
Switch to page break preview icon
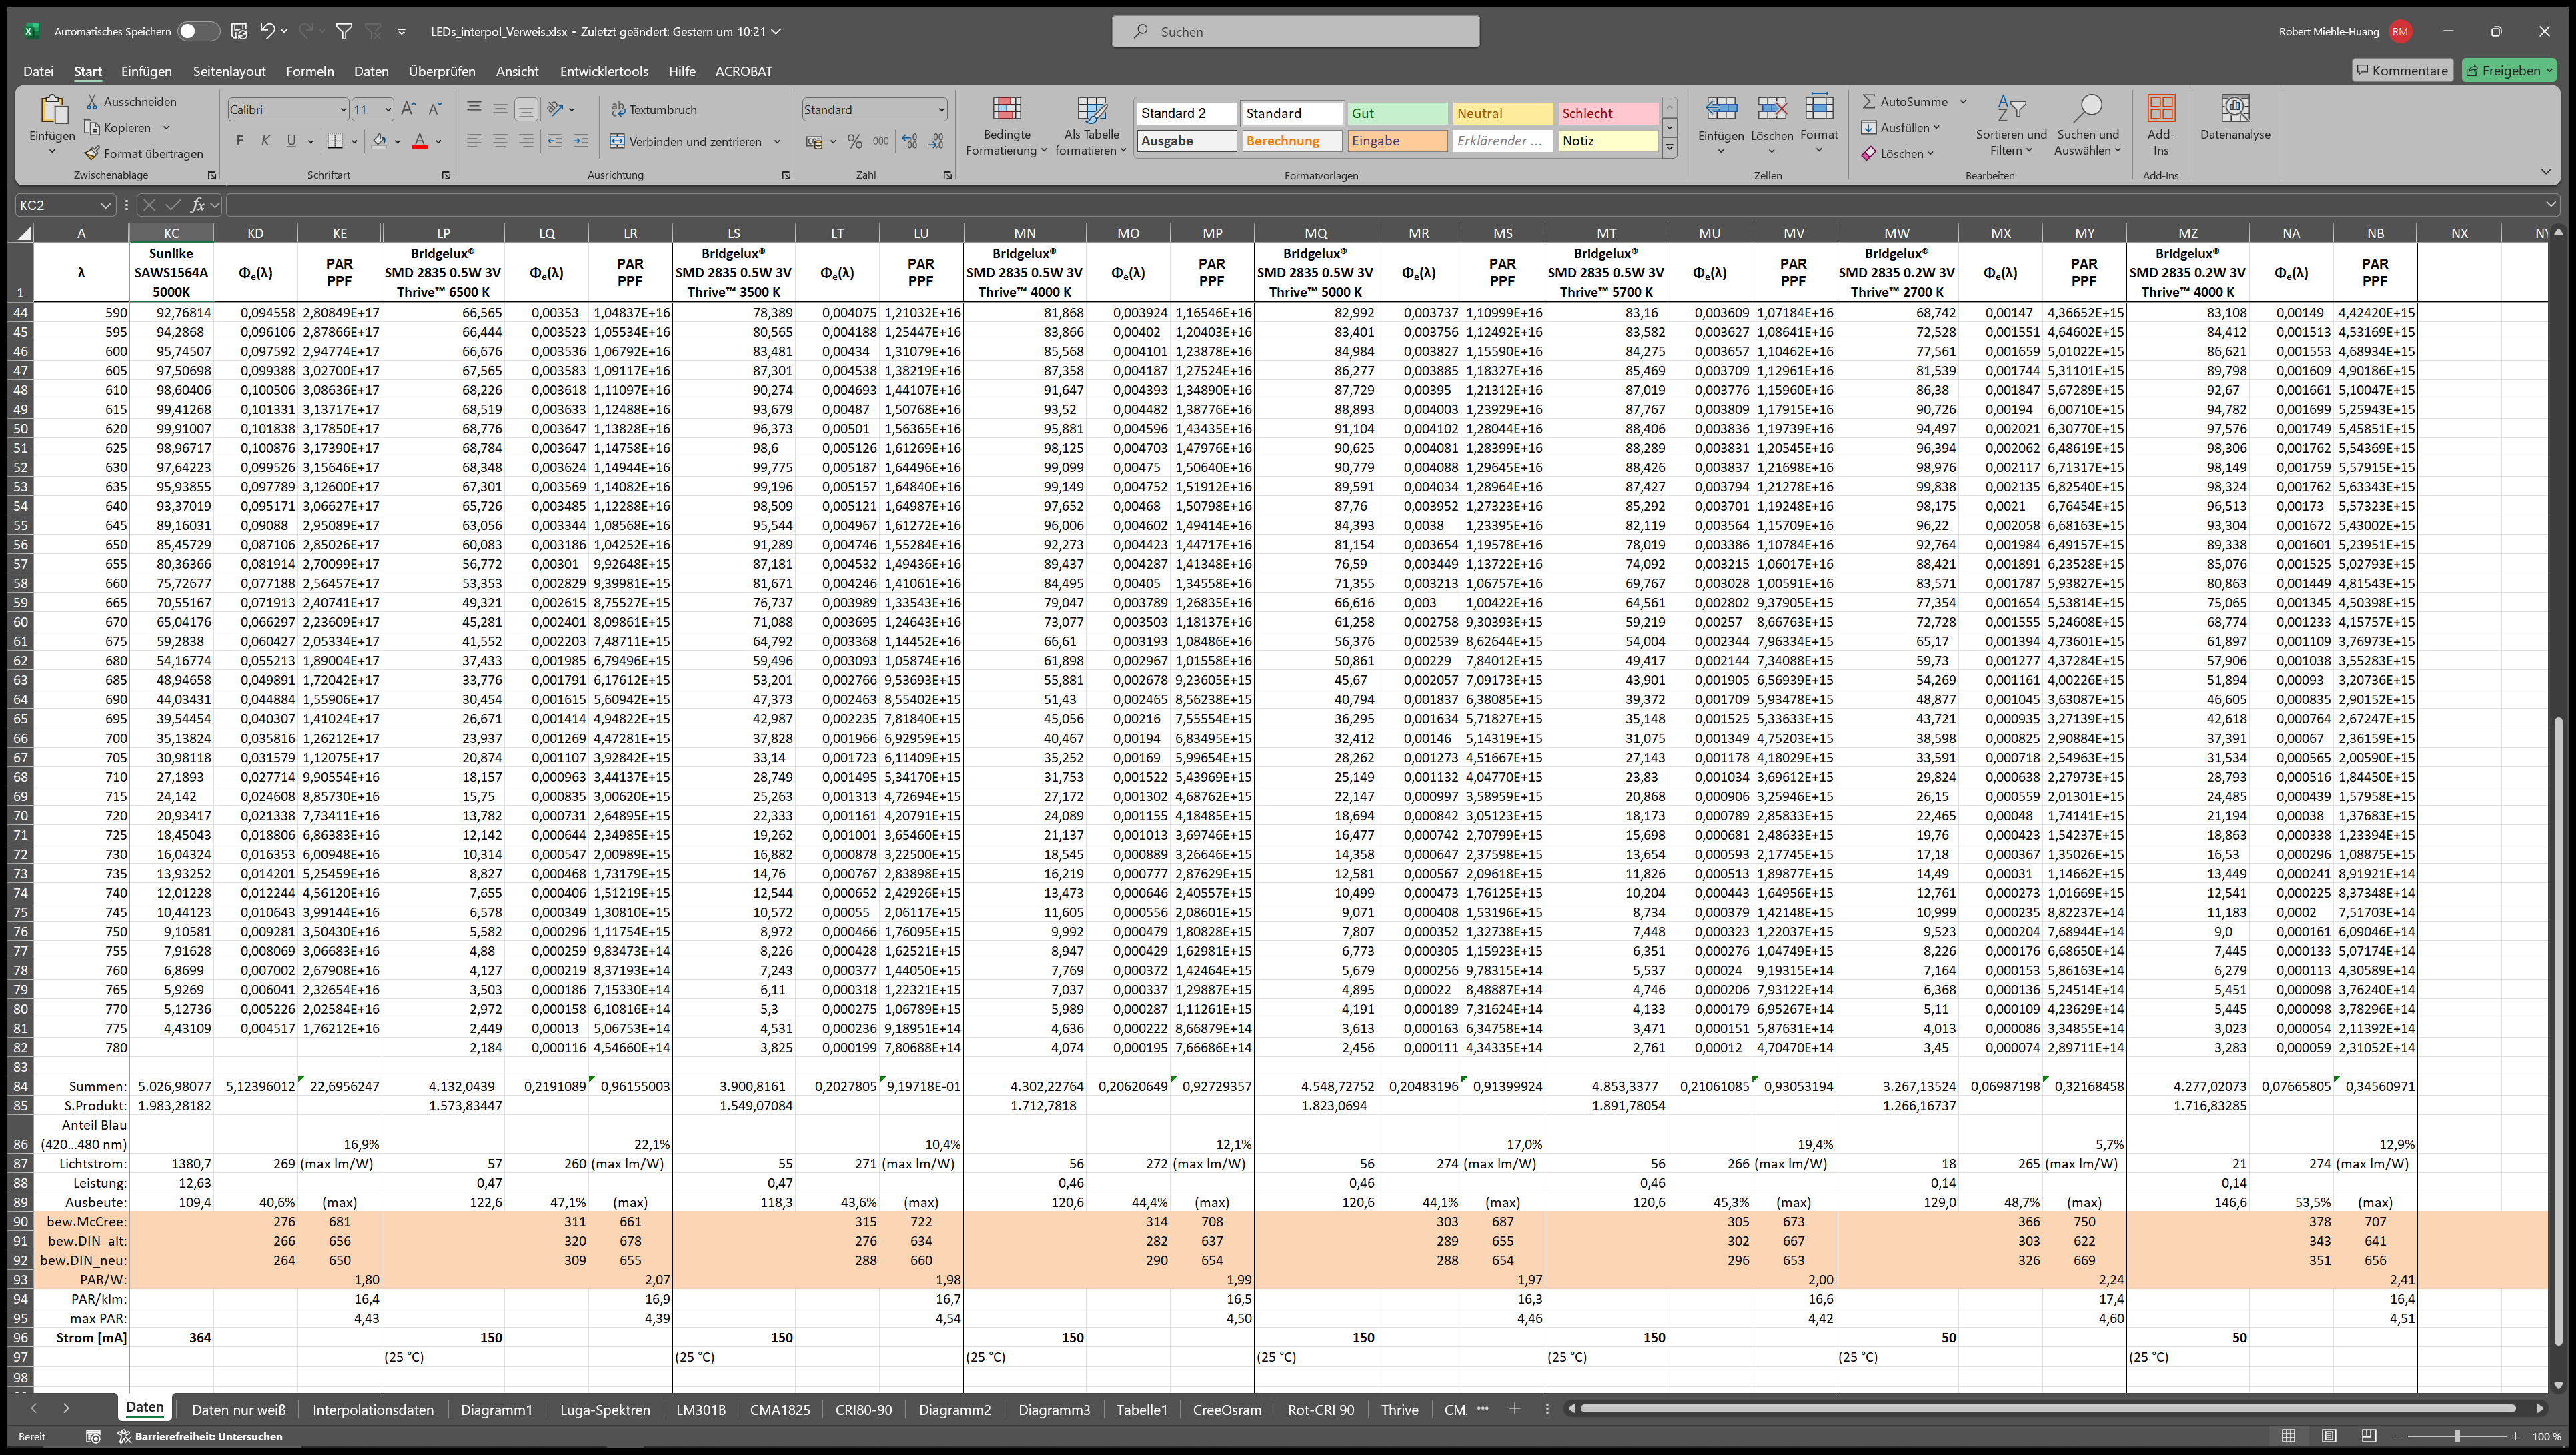click(2368, 1437)
